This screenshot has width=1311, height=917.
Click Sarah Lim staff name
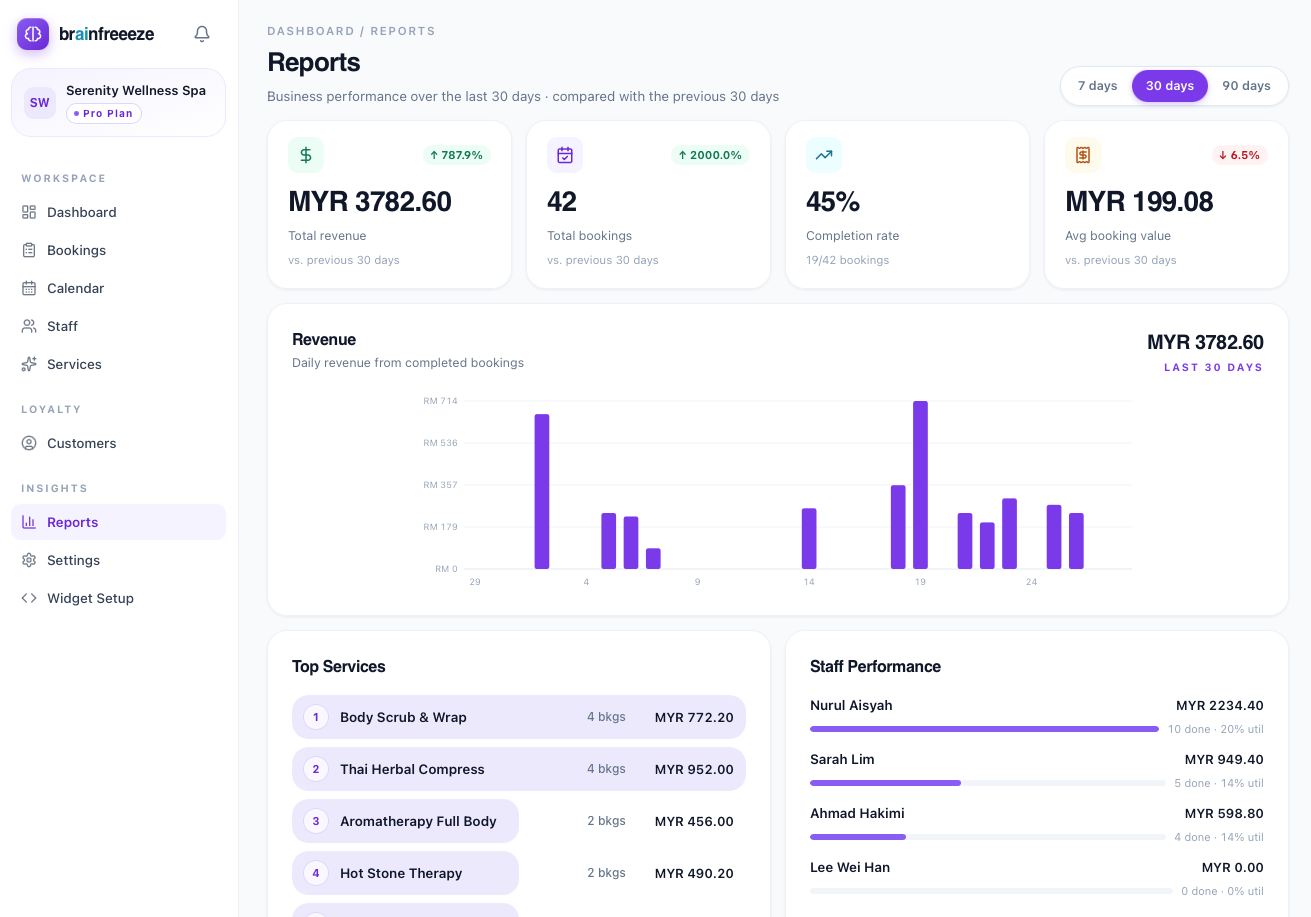tap(842, 759)
